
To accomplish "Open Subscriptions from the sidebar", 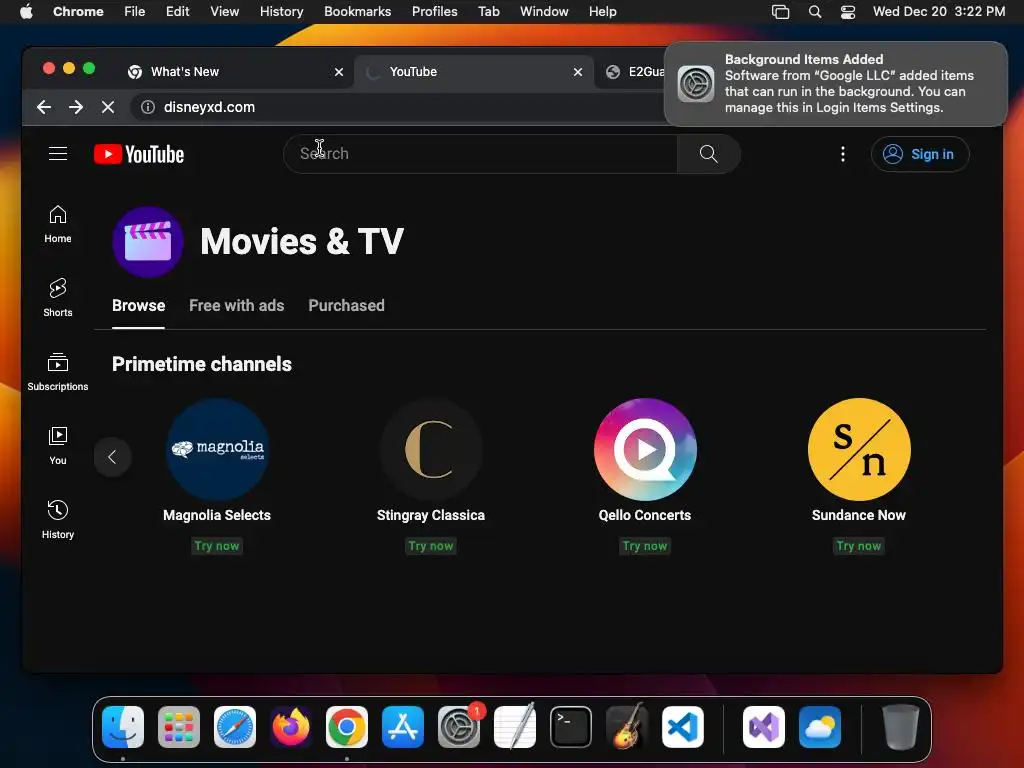I will click(58, 372).
